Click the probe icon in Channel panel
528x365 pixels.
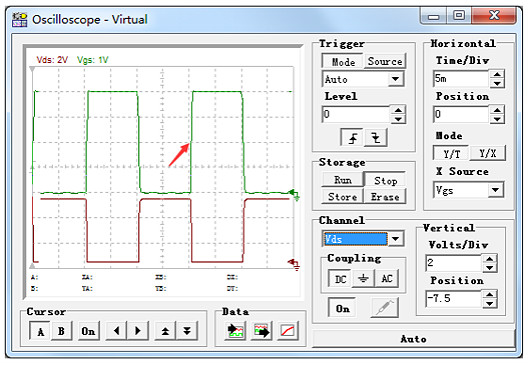[385, 307]
